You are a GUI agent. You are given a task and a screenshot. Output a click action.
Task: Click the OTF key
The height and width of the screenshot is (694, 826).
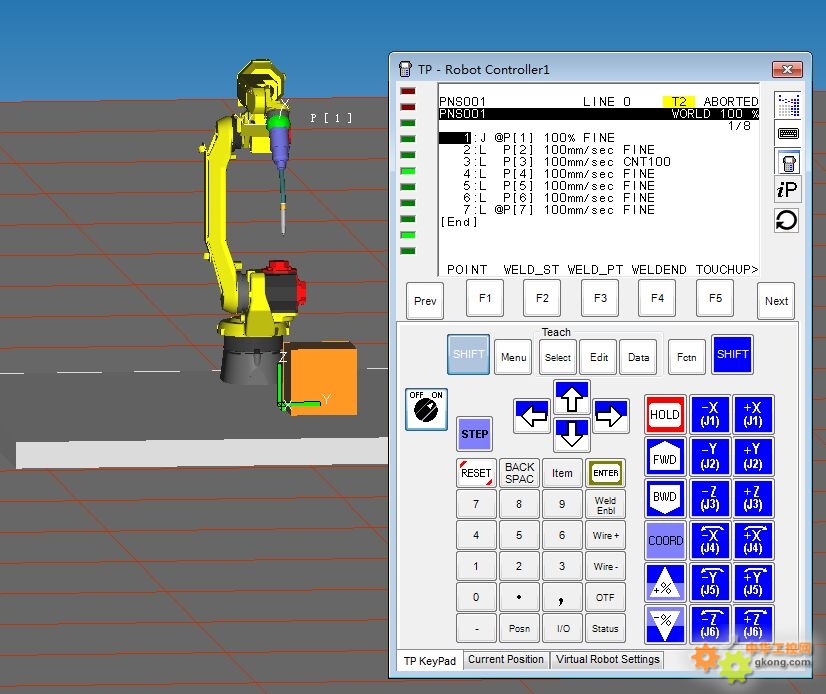pyautogui.click(x=605, y=598)
